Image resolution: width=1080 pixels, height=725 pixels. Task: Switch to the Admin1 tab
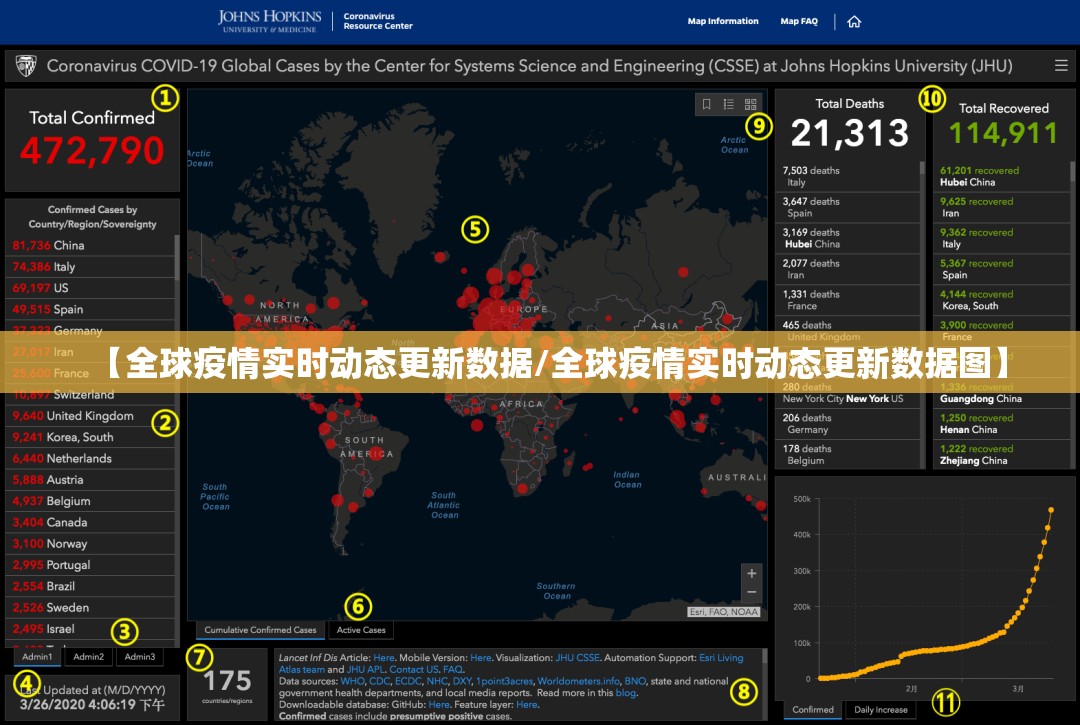37,657
